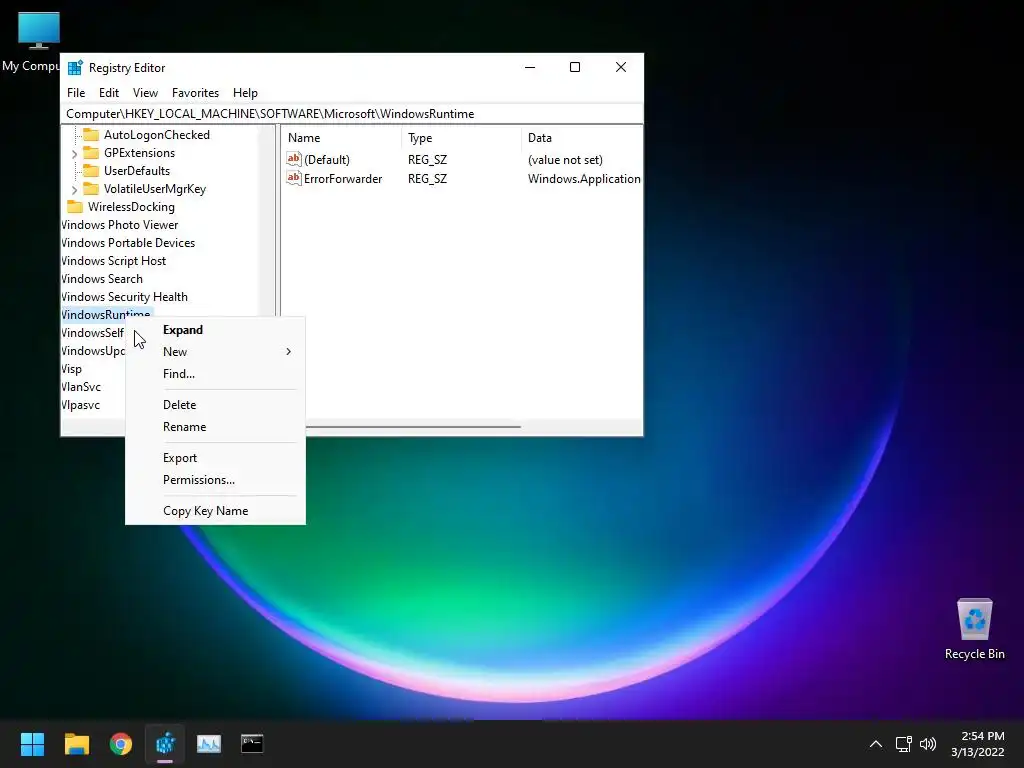Select the Wlpasvc key

click(80, 405)
